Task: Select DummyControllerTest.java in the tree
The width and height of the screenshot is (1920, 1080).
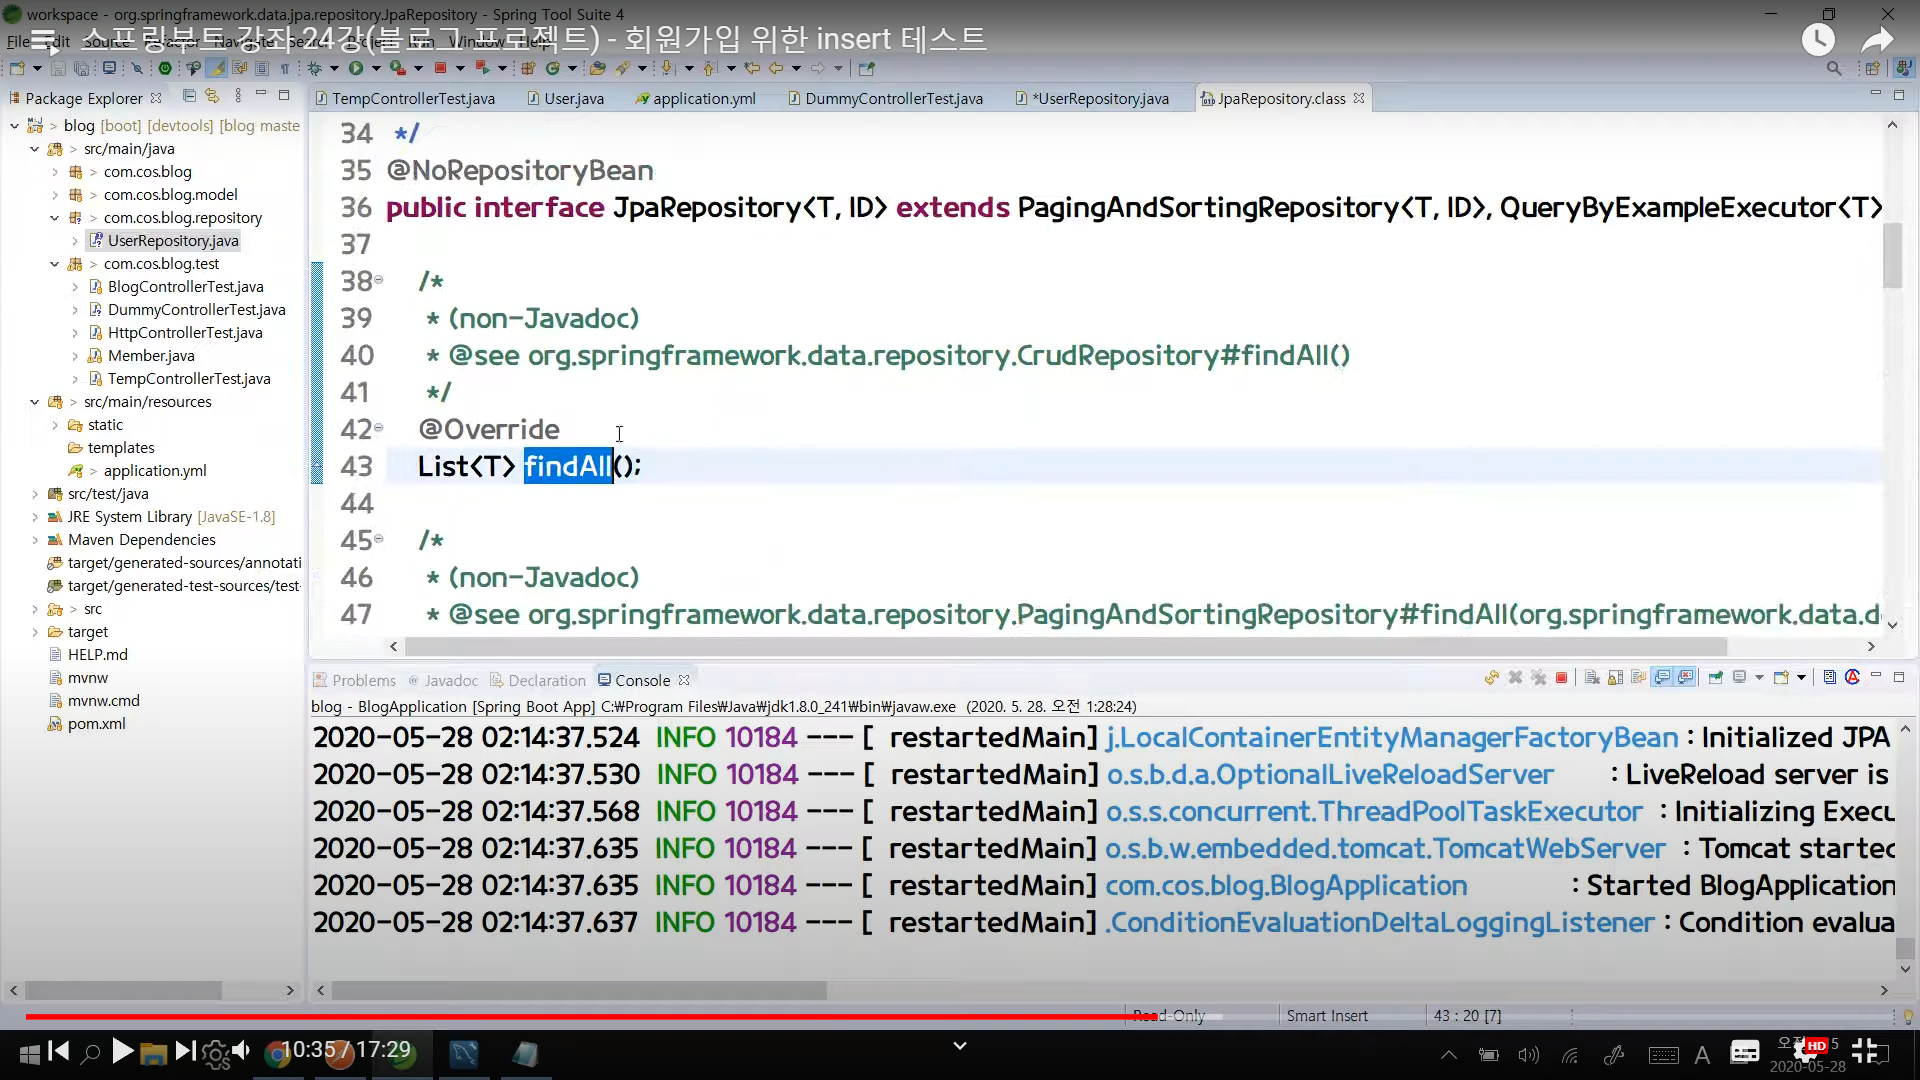Action: [196, 310]
